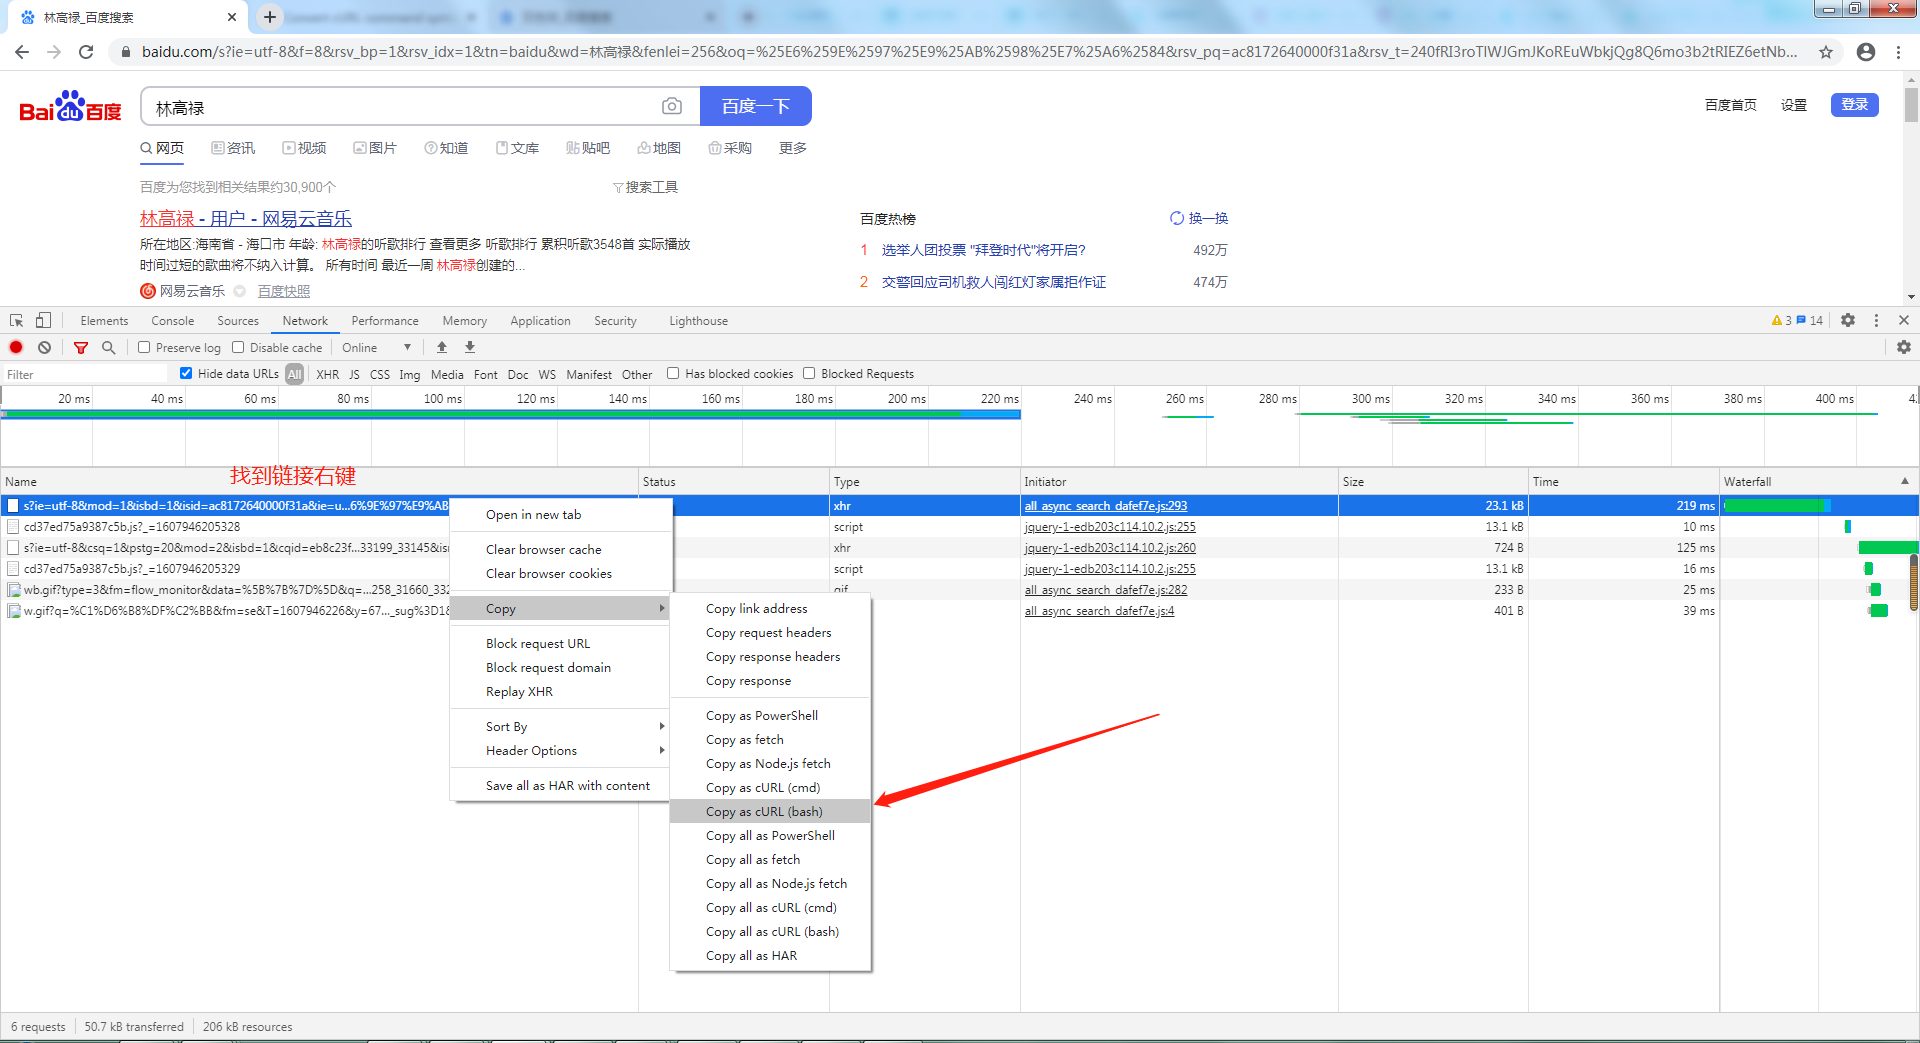Open Network panel settings gear
1920x1043 pixels.
click(x=1904, y=347)
